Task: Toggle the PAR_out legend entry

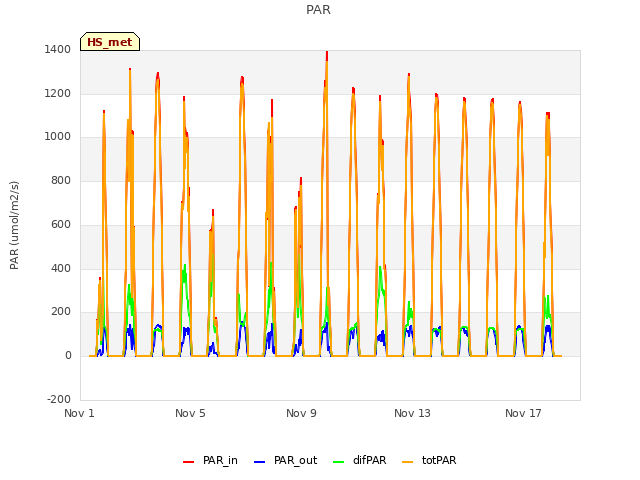Action: pyautogui.click(x=285, y=460)
